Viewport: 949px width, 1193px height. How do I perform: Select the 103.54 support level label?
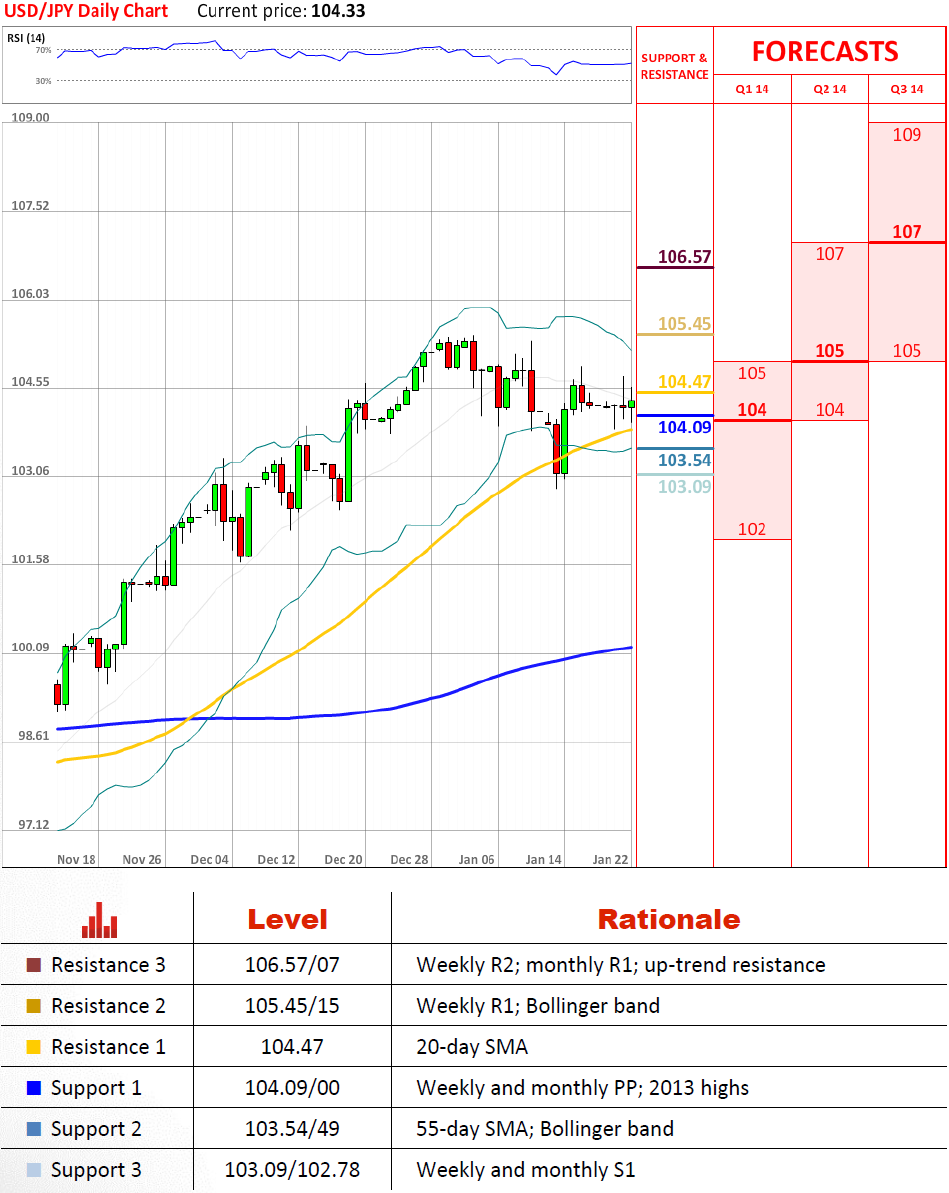(684, 460)
